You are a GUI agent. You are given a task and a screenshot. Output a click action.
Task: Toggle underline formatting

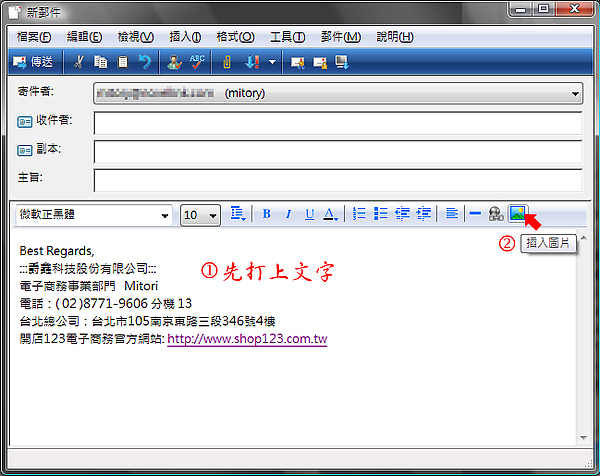[x=310, y=214]
